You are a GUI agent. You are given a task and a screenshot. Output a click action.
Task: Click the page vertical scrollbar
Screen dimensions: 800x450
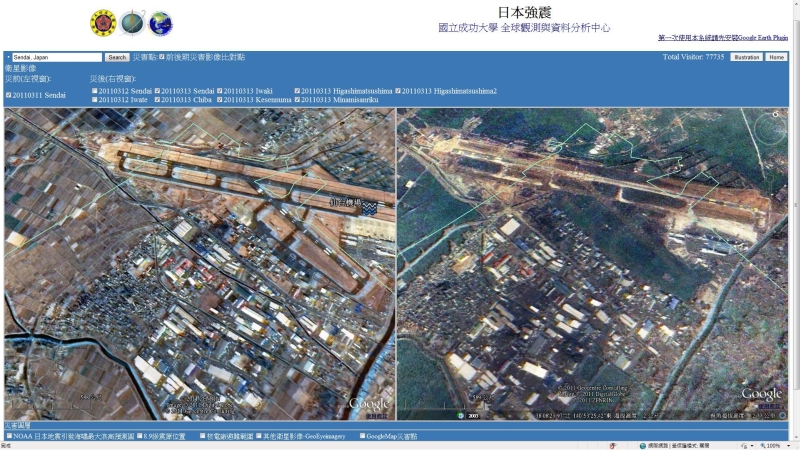795,204
